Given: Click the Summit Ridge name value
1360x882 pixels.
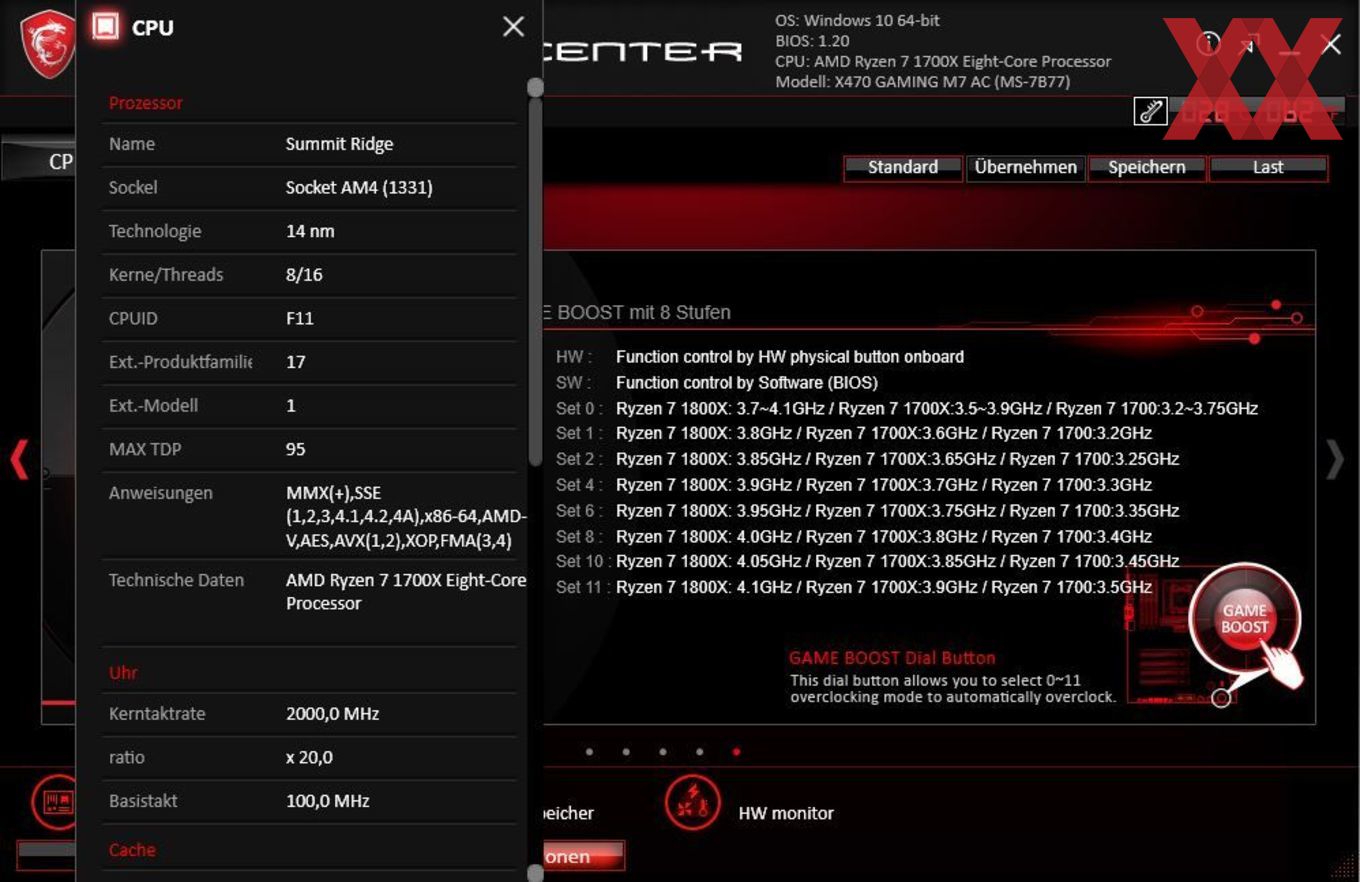Looking at the screenshot, I should [x=339, y=144].
